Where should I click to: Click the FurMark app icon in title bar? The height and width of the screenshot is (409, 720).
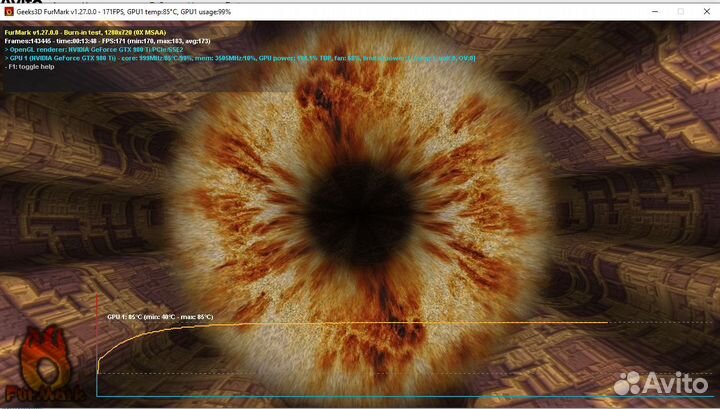[10, 12]
